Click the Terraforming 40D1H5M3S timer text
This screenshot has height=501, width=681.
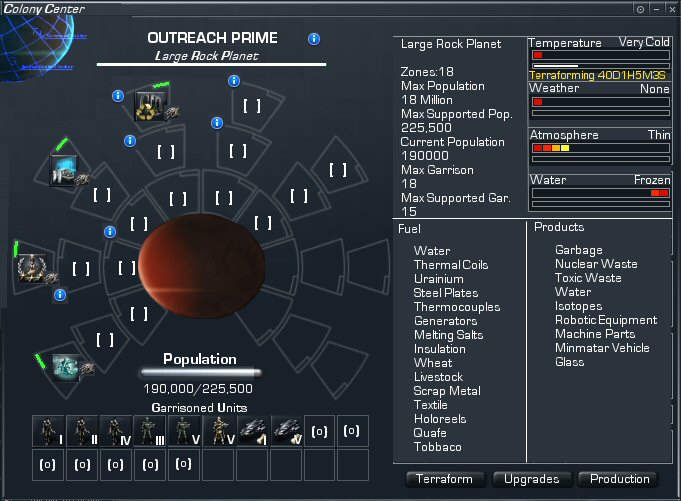(597, 75)
